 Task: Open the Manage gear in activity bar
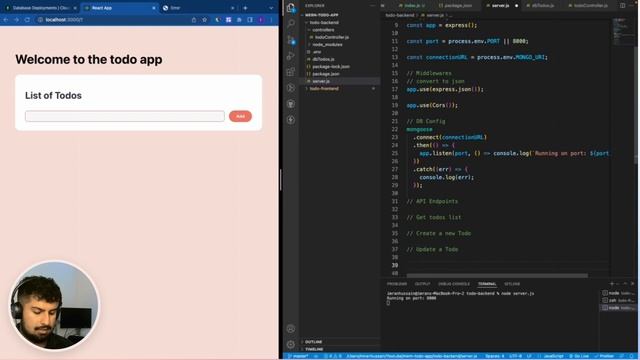[291, 344]
